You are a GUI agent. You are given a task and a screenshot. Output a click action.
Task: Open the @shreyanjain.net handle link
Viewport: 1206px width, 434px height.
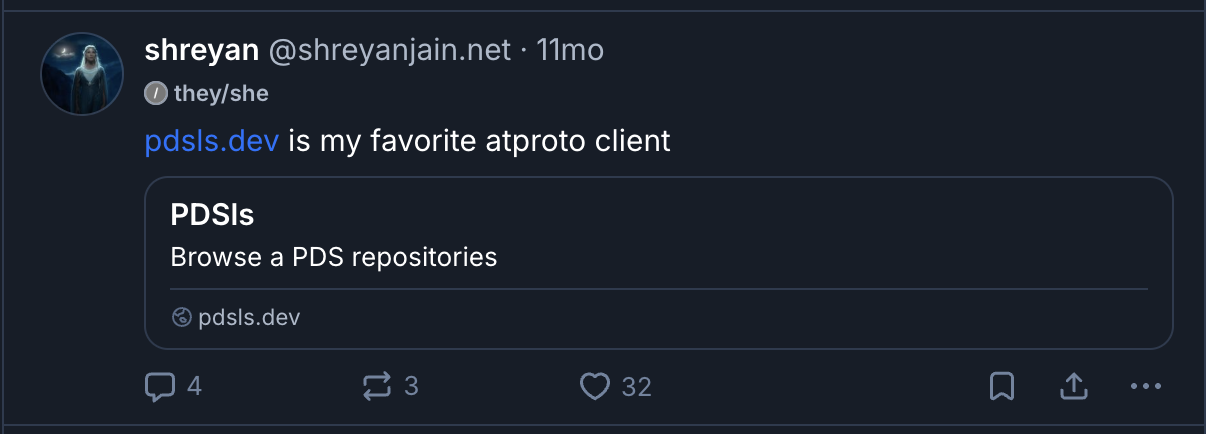389,49
